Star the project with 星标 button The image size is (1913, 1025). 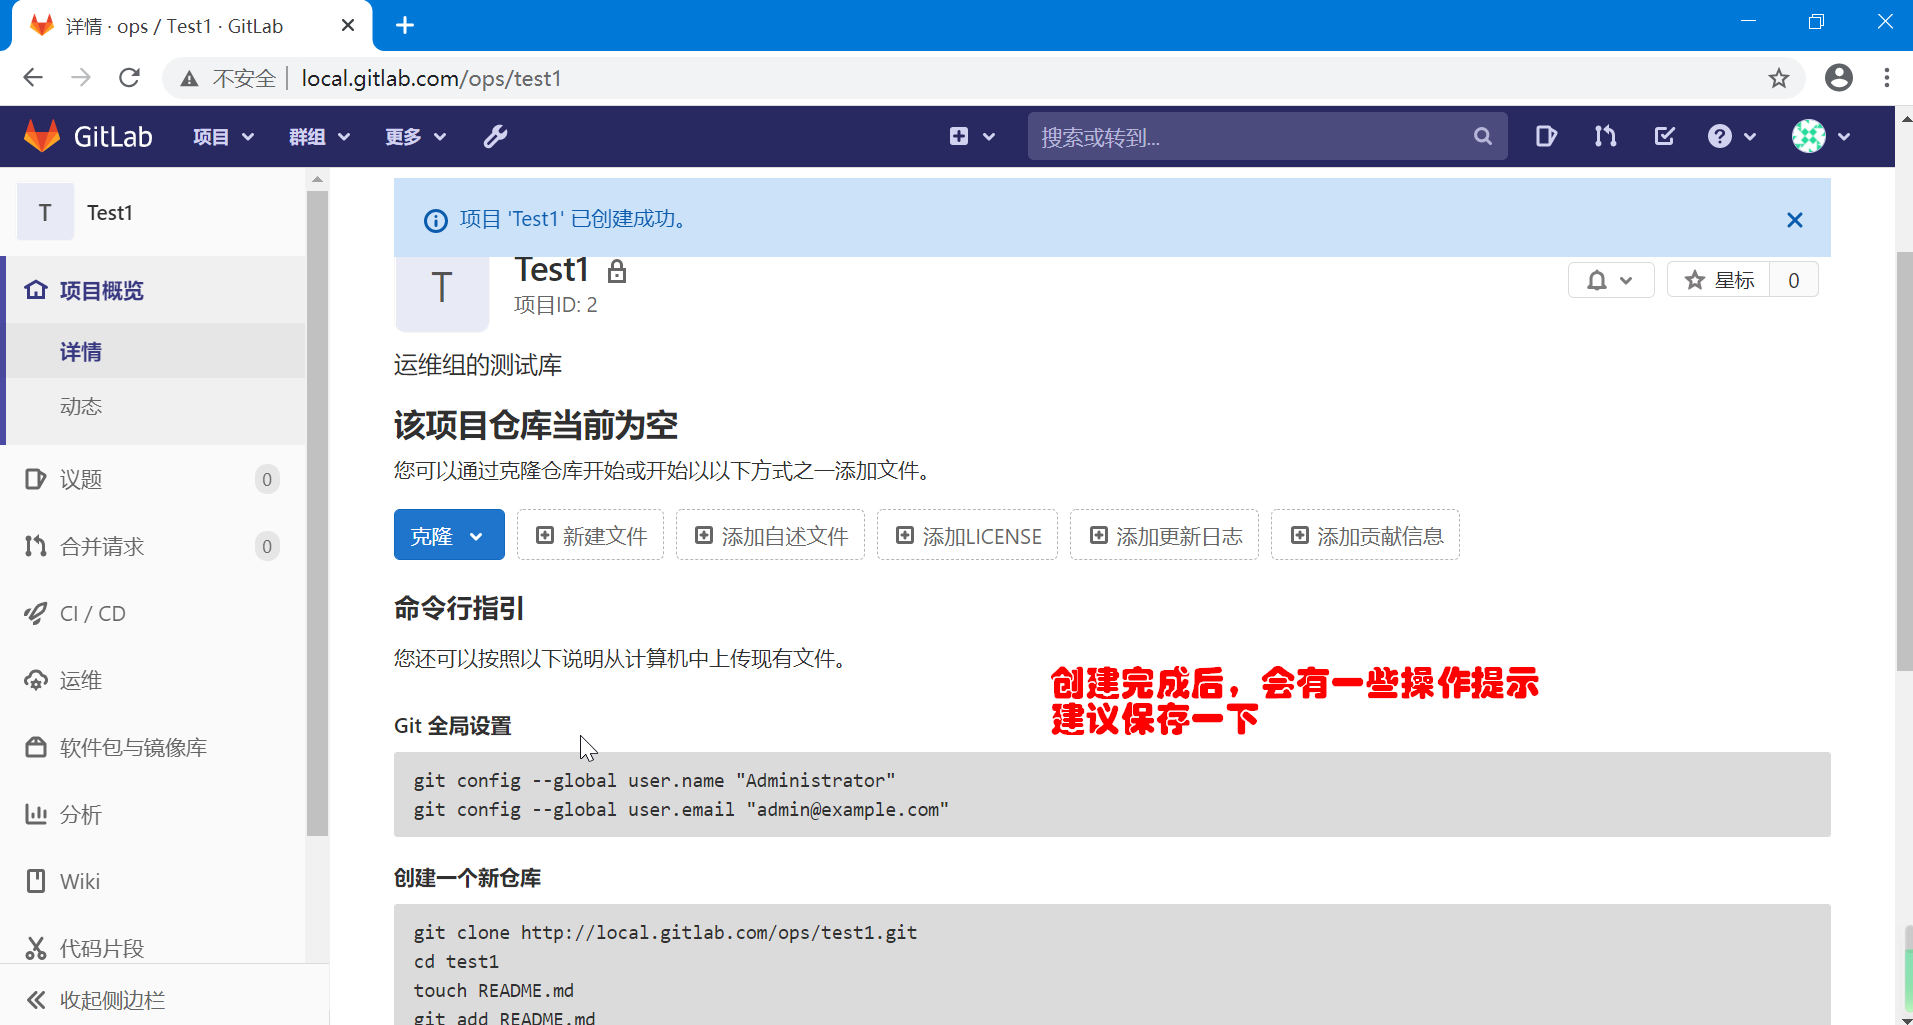coord(1719,280)
